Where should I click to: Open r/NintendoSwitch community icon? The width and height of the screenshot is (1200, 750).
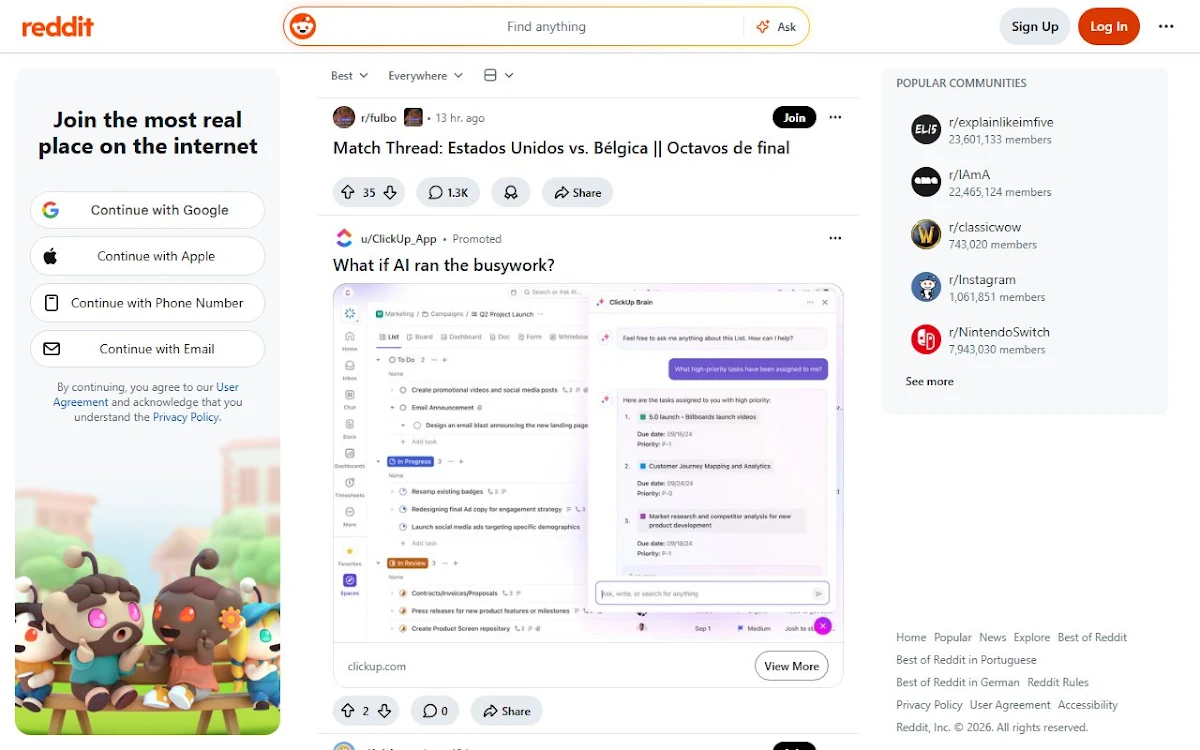926,340
